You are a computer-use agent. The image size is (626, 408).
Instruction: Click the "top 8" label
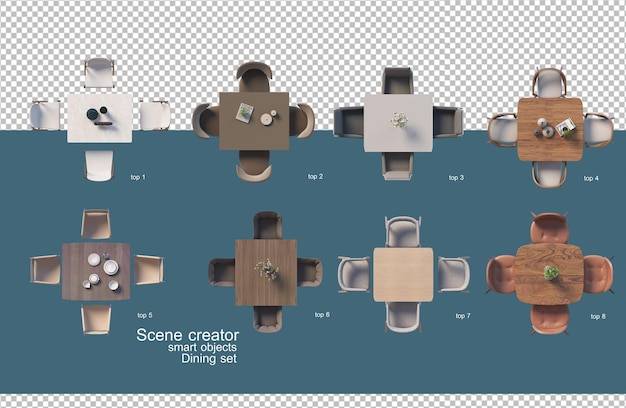[598, 316]
